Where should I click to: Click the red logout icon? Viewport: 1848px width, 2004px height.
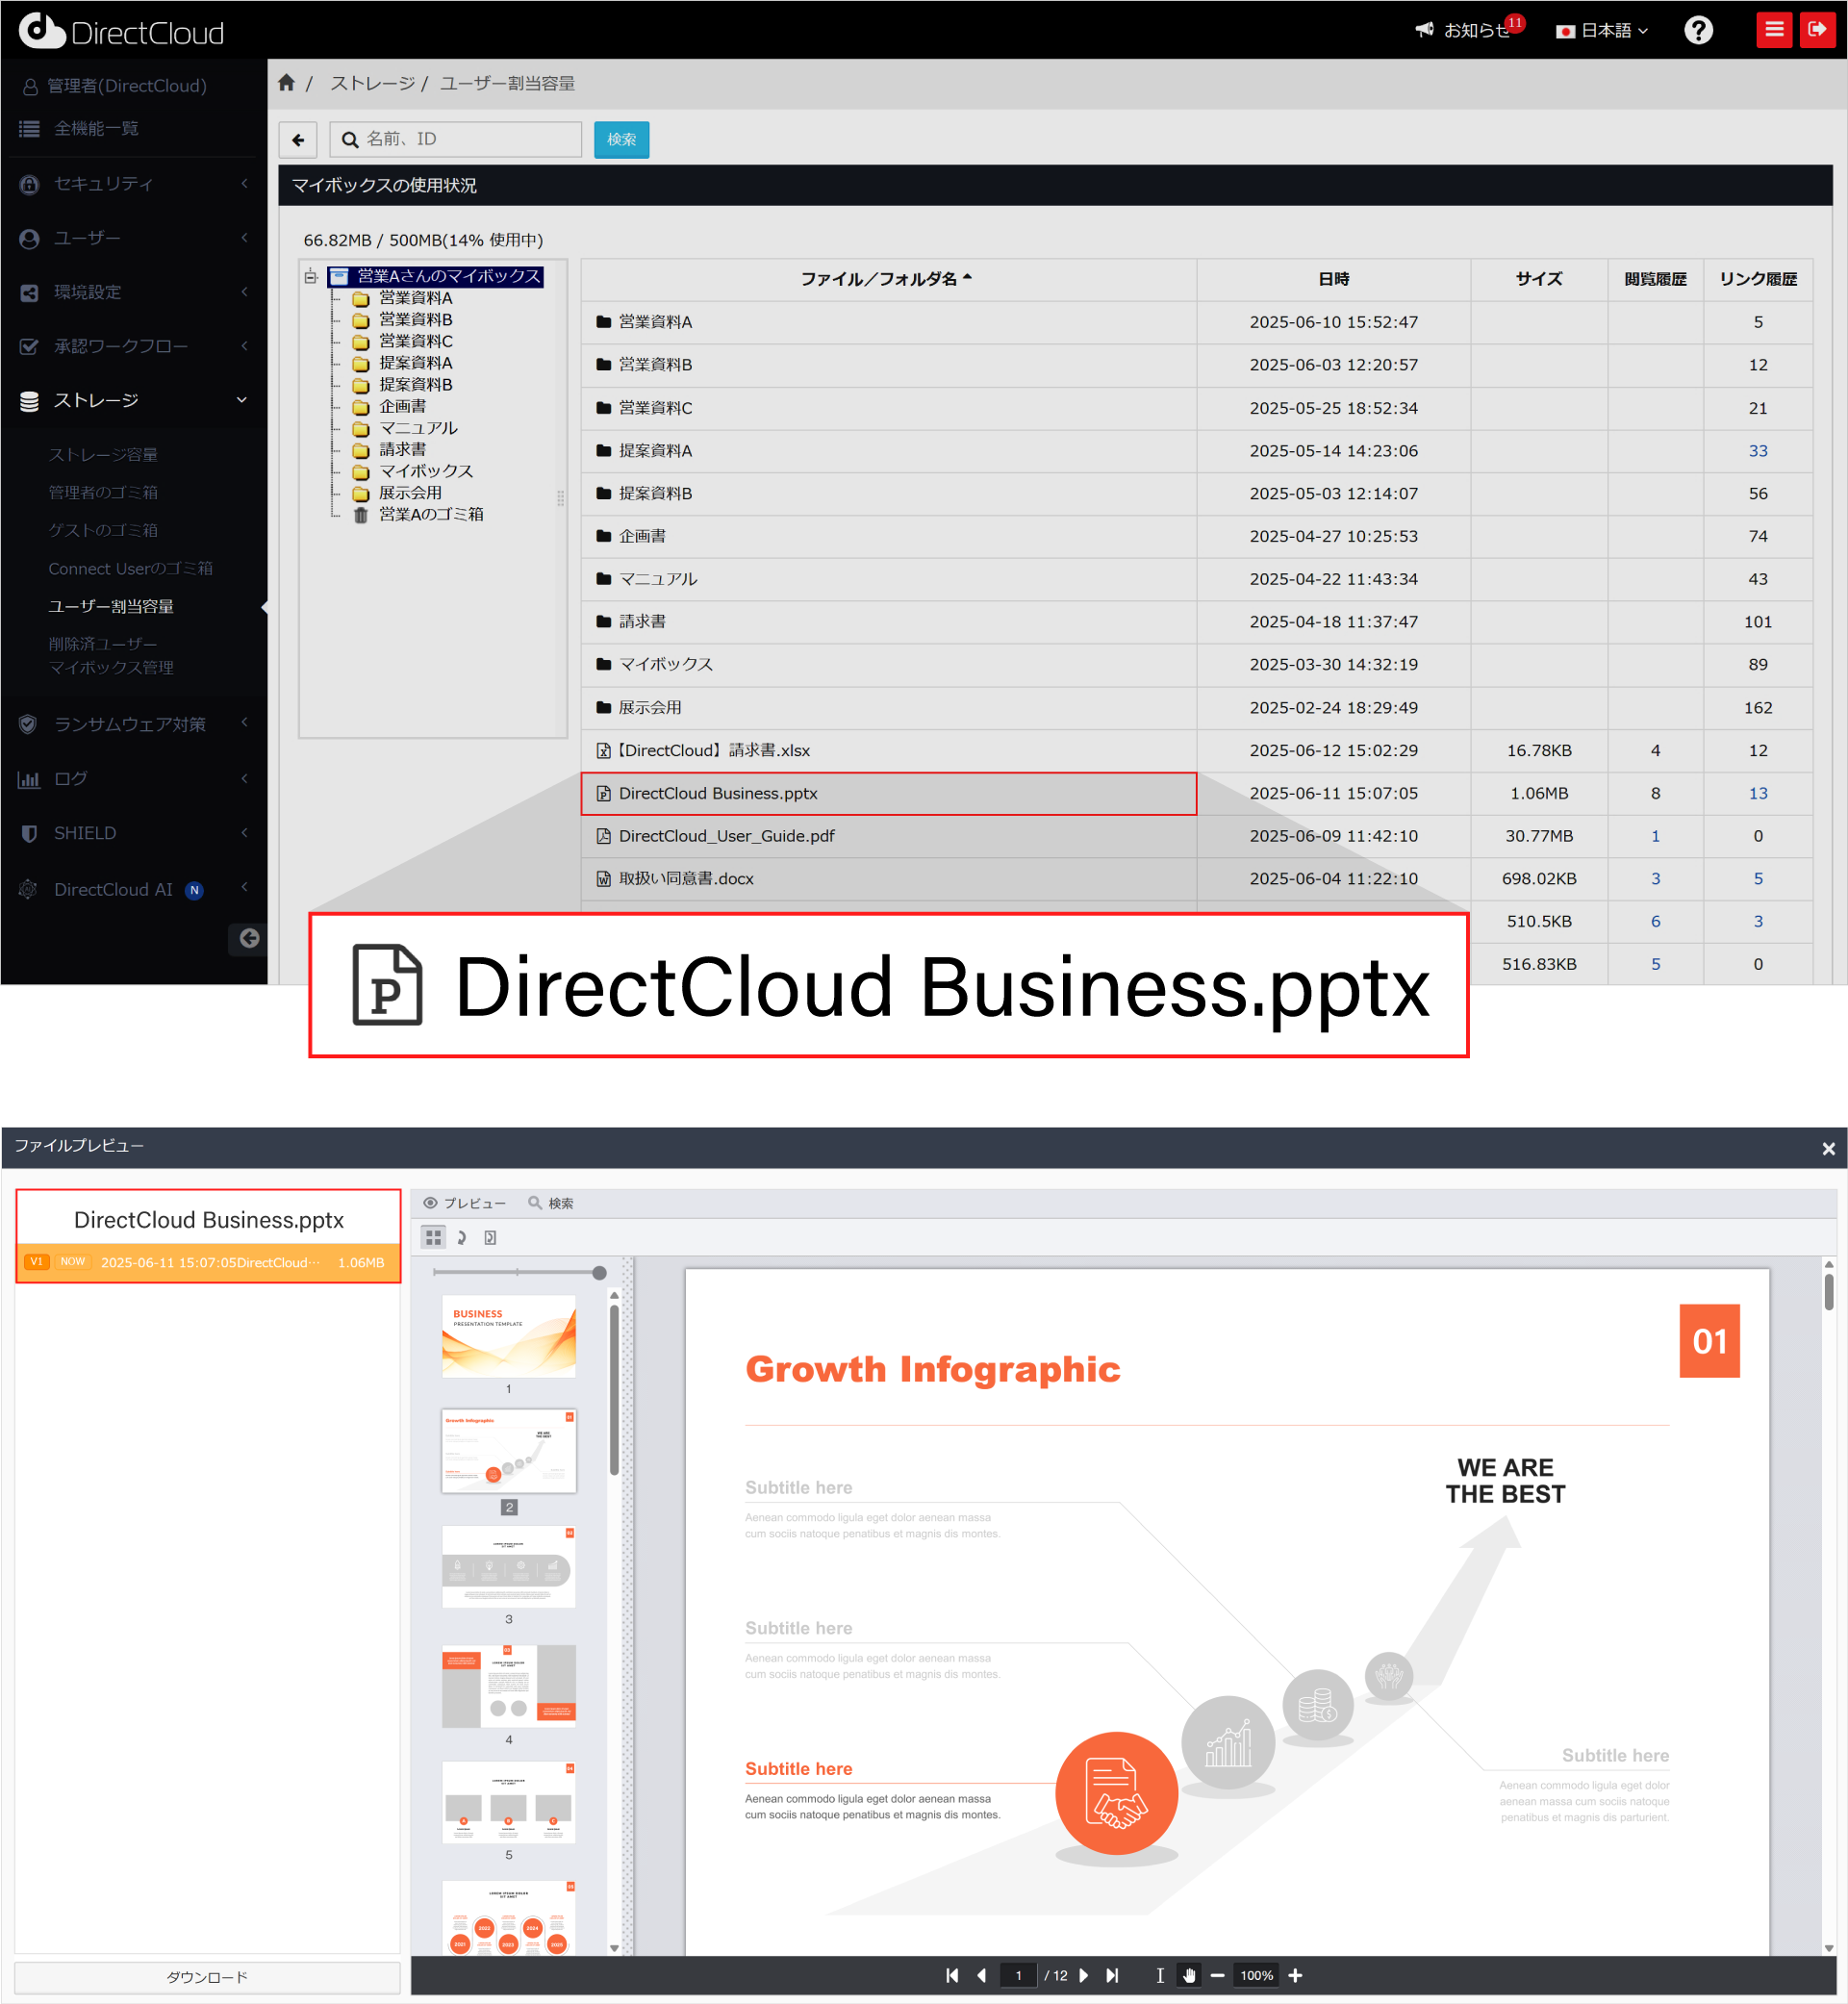click(1817, 29)
